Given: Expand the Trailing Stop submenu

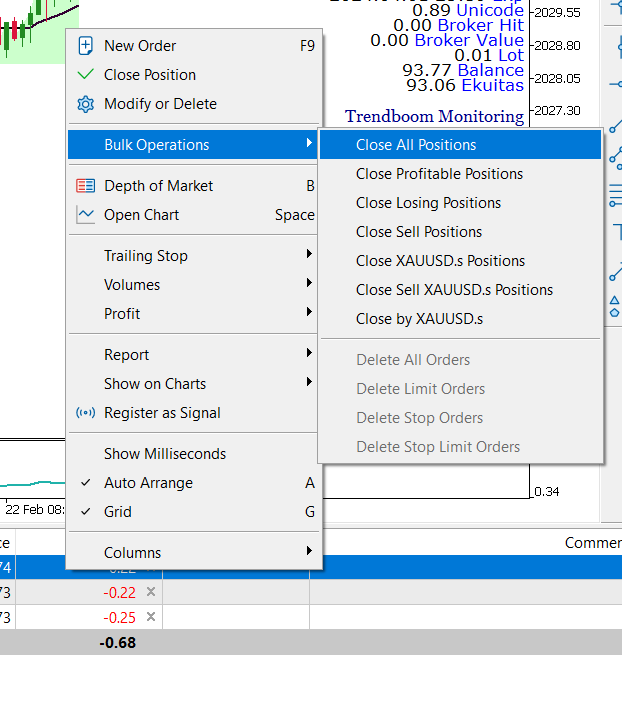Looking at the screenshot, I should pos(194,256).
